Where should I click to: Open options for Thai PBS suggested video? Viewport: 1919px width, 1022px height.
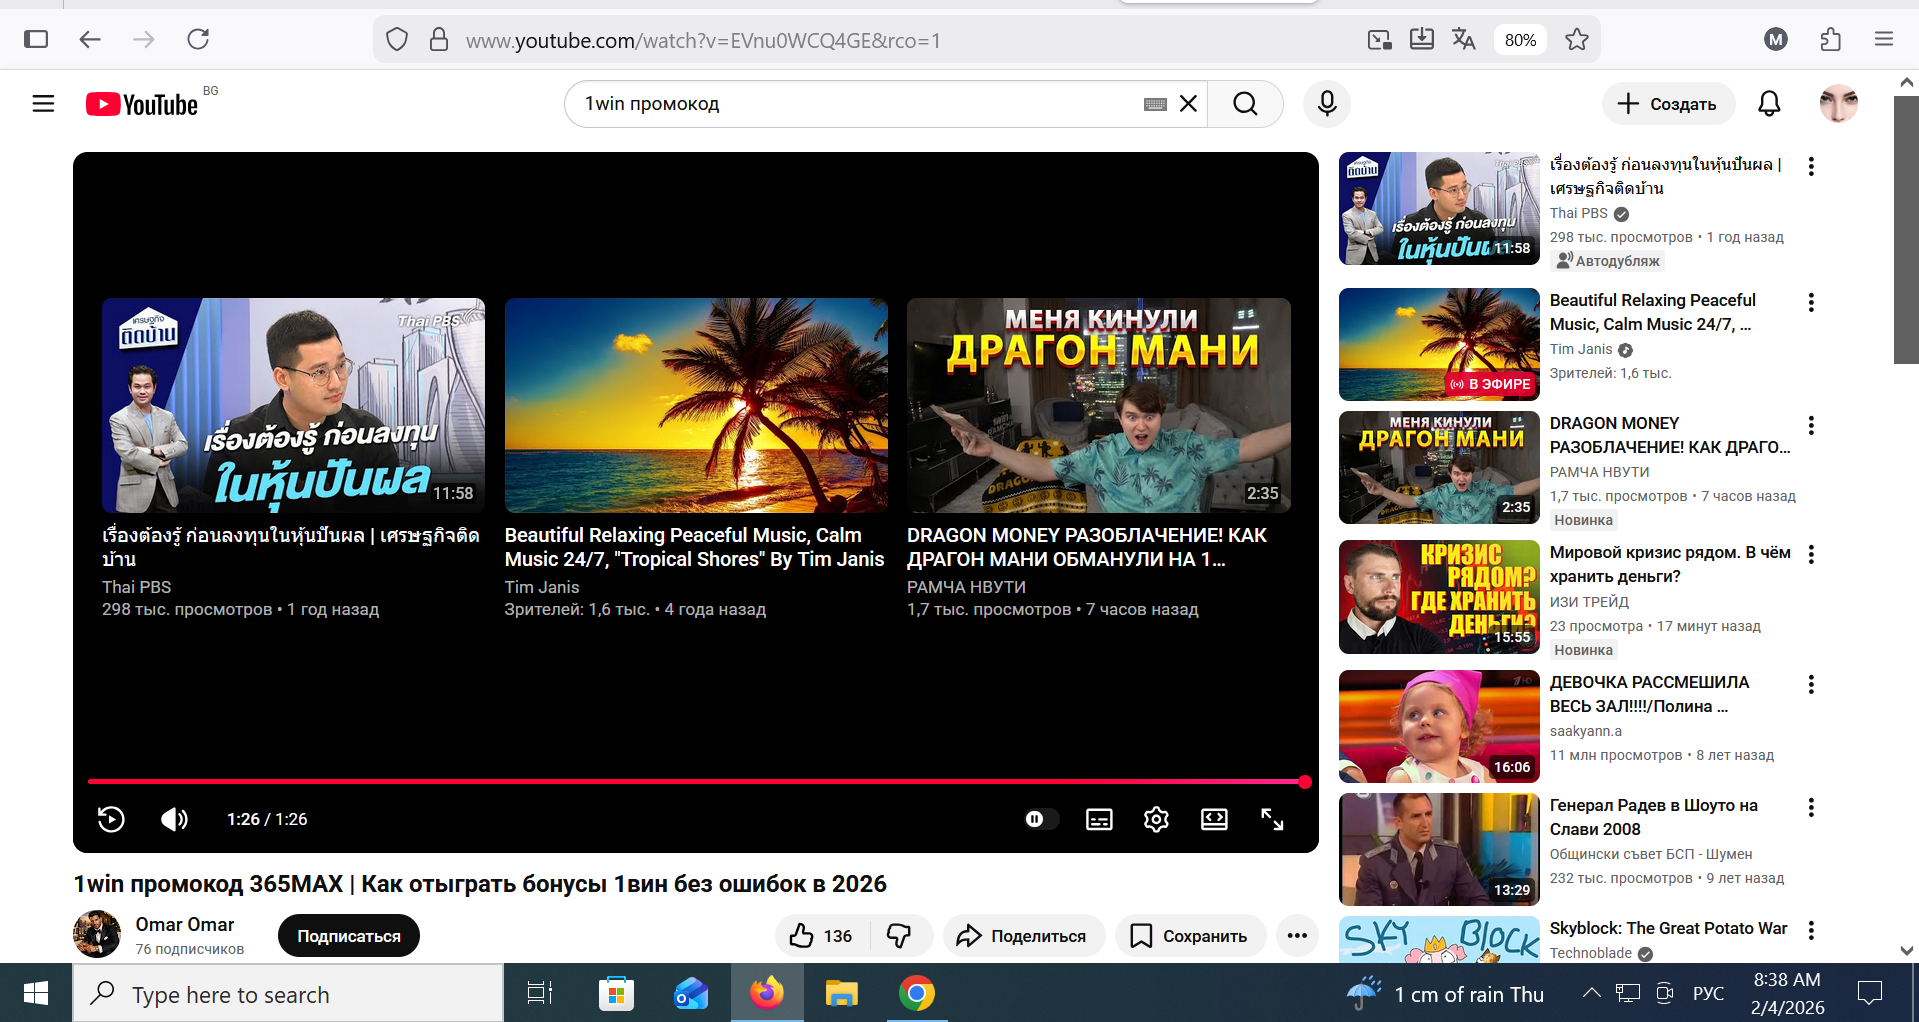click(x=1811, y=167)
